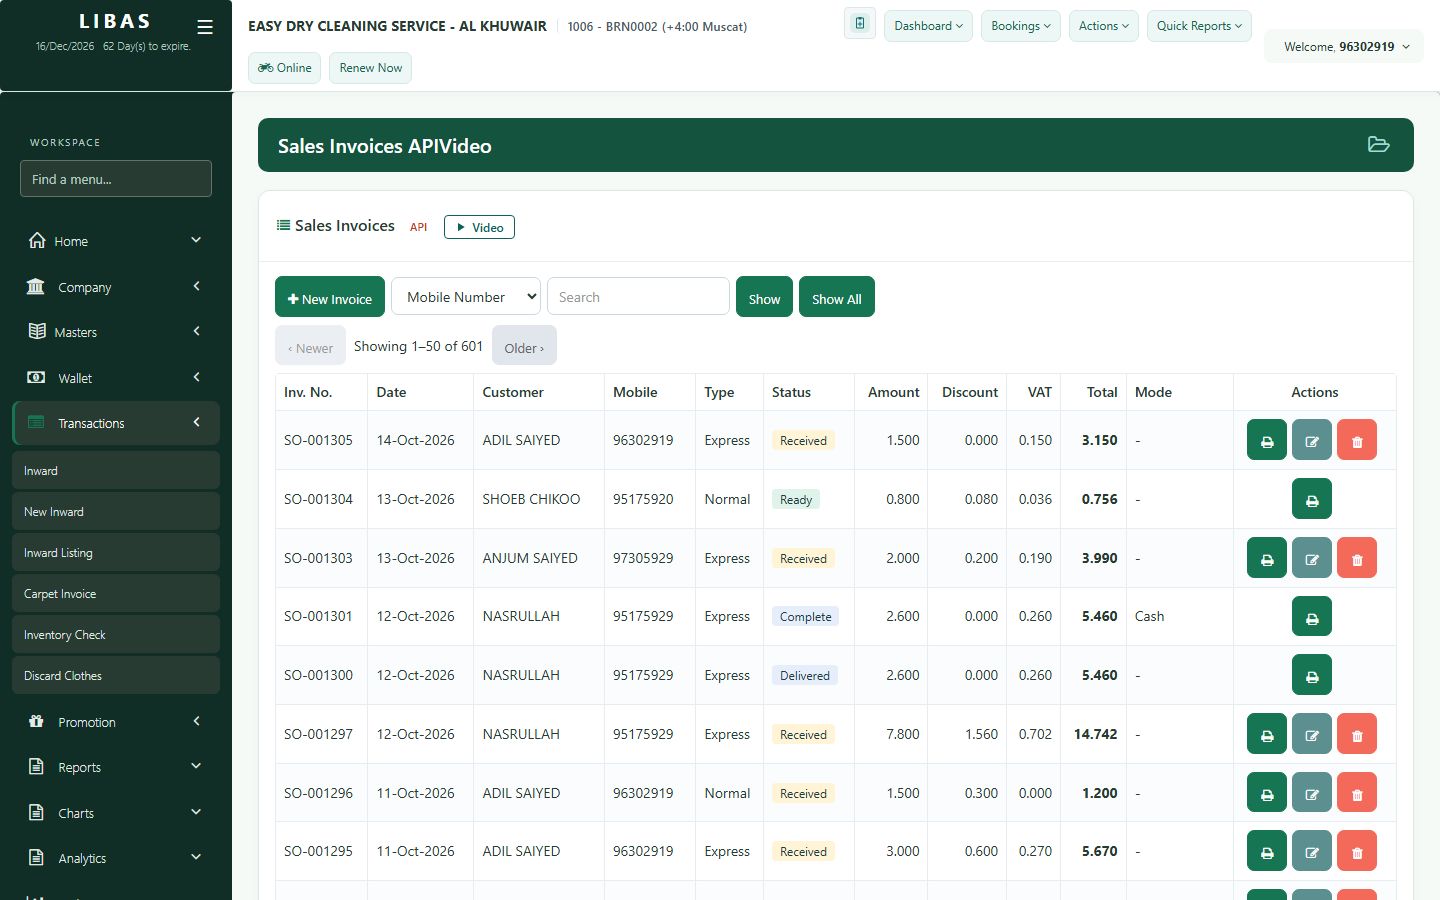
Task: Print invoice SO-001305
Action: tap(1267, 440)
